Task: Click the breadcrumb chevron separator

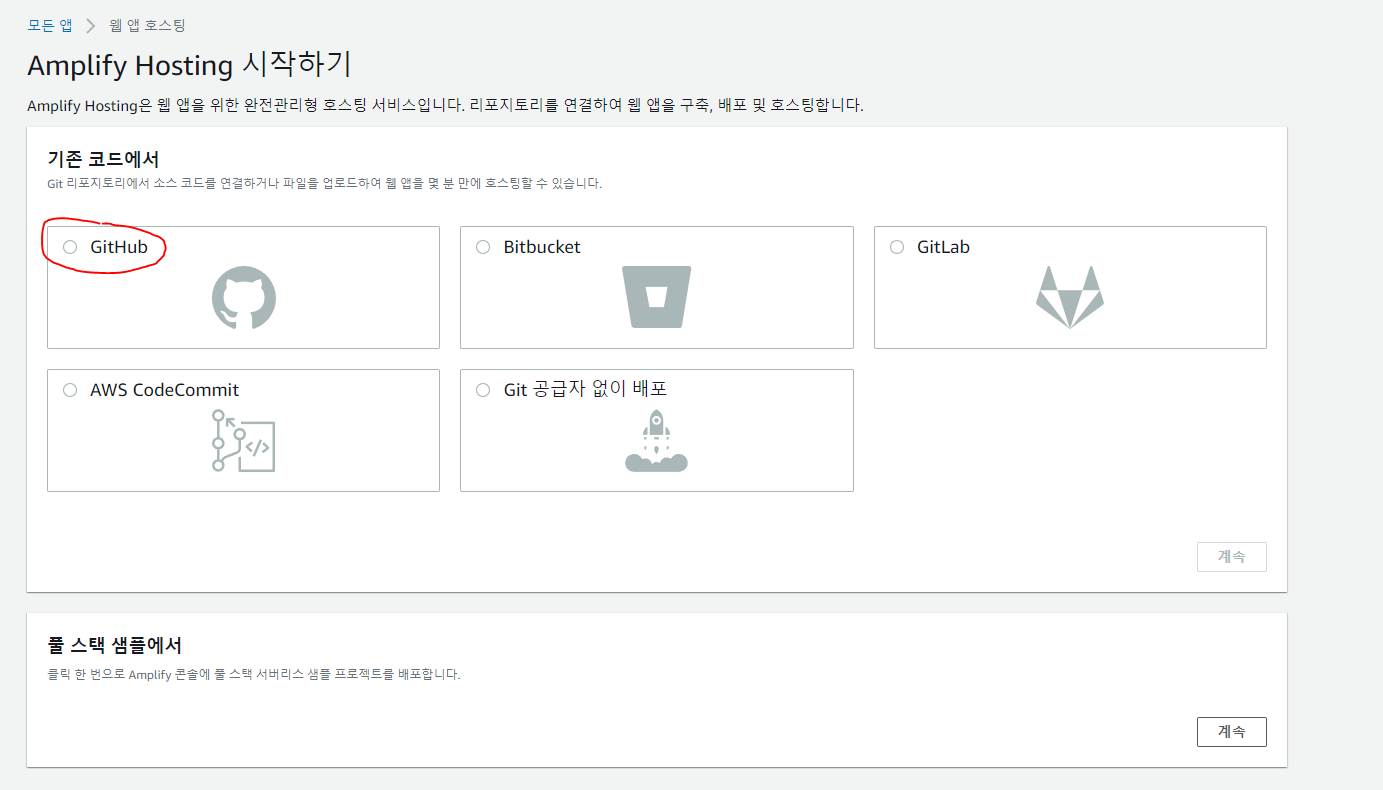Action: tap(91, 25)
